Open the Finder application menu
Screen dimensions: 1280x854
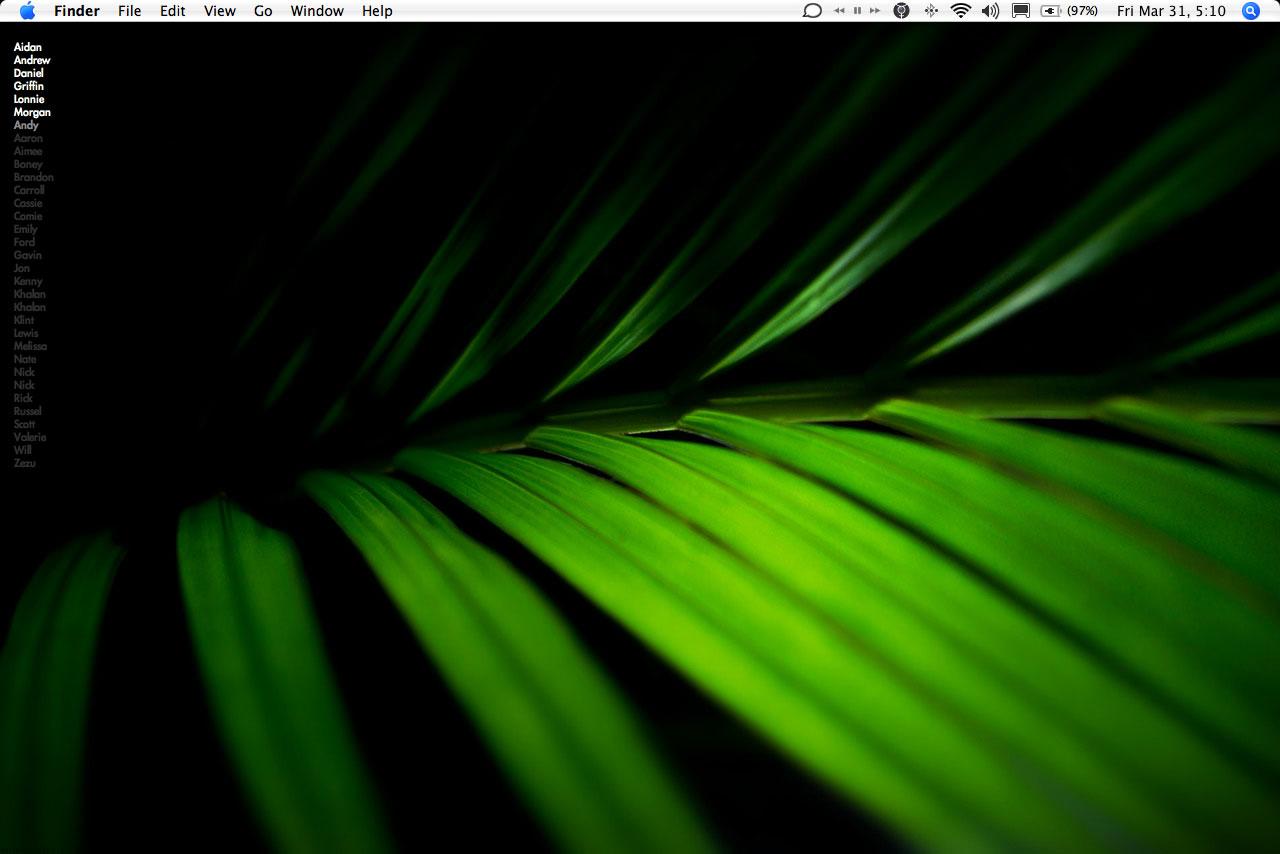(x=77, y=11)
